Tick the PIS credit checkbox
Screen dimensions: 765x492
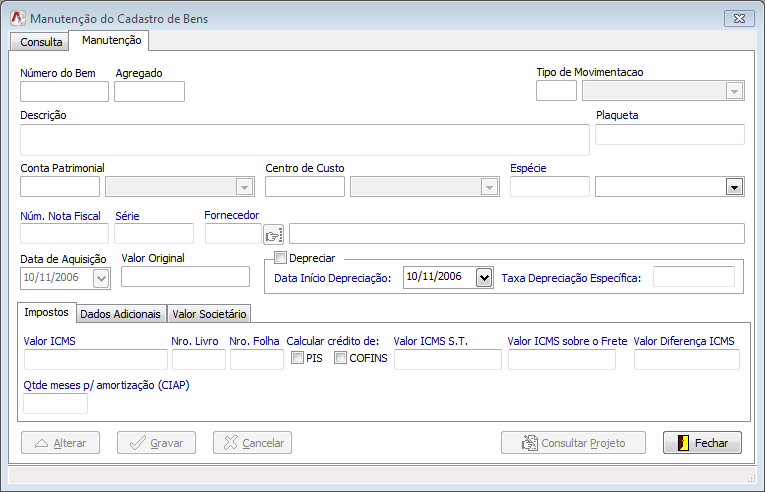tap(297, 358)
